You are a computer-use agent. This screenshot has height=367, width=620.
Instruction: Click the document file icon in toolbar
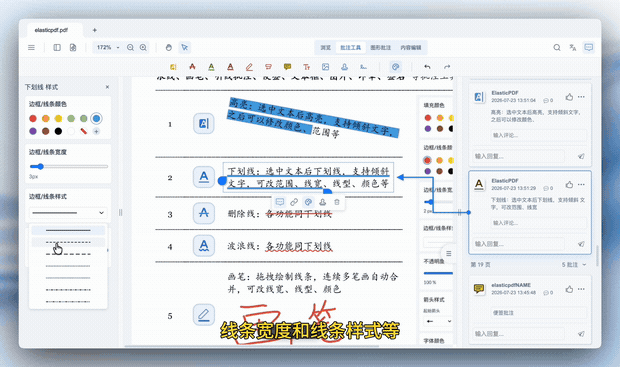click(x=73, y=47)
